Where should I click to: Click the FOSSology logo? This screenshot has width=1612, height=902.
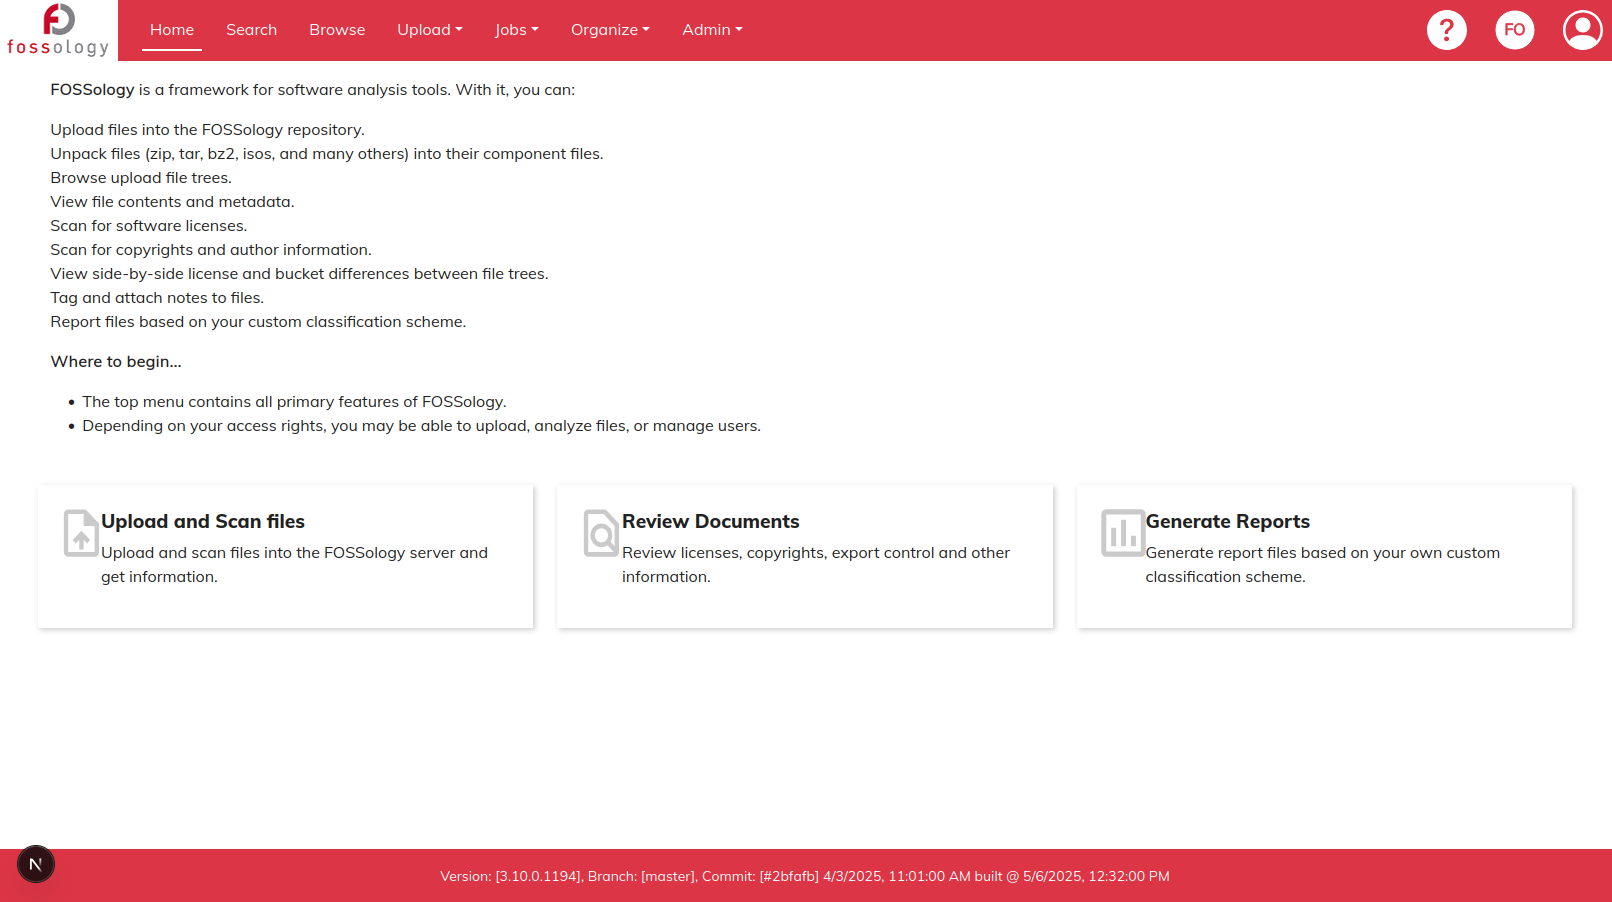point(58,30)
